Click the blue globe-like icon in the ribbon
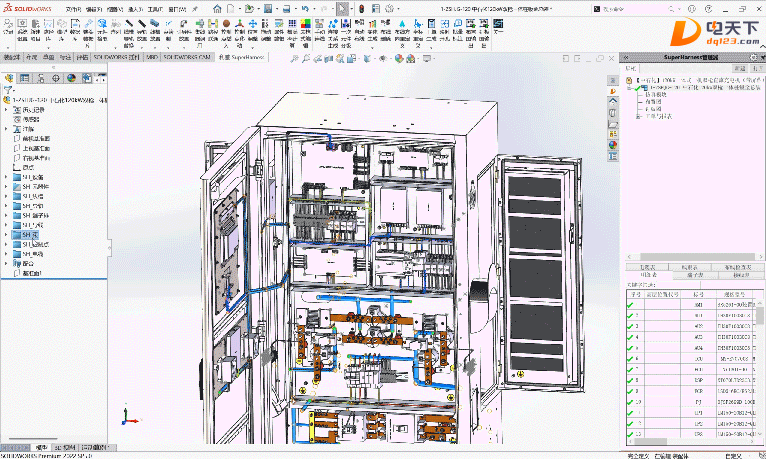This screenshot has height=459, width=766. (102, 23)
